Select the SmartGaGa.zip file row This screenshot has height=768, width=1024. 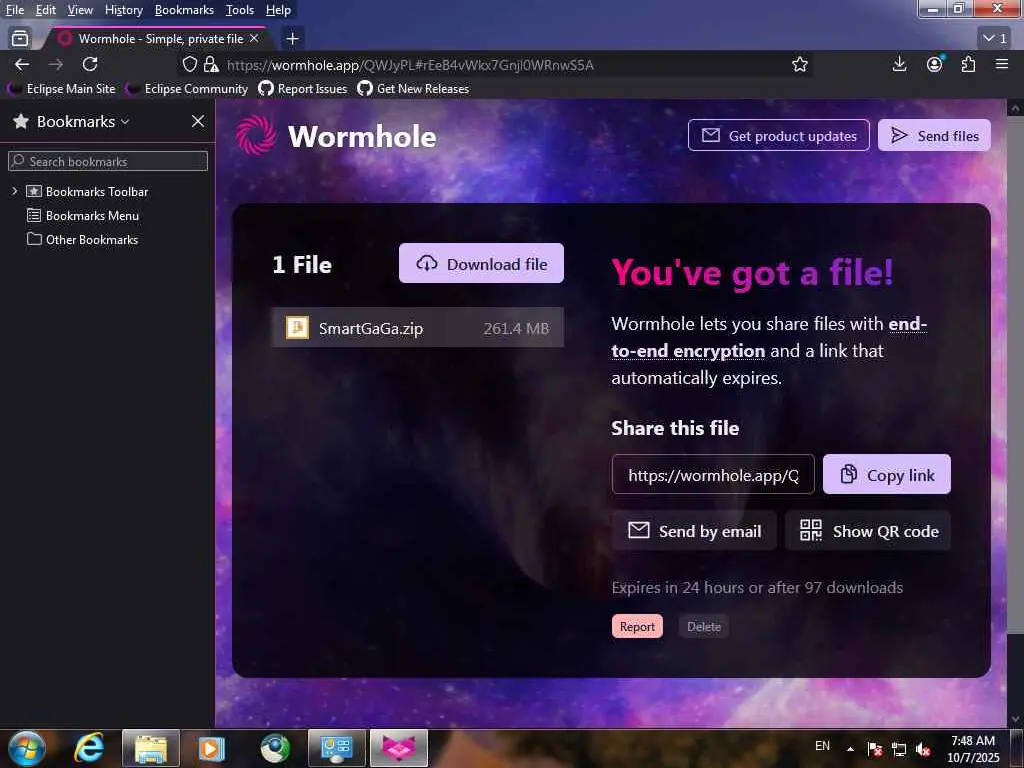pyautogui.click(x=417, y=327)
